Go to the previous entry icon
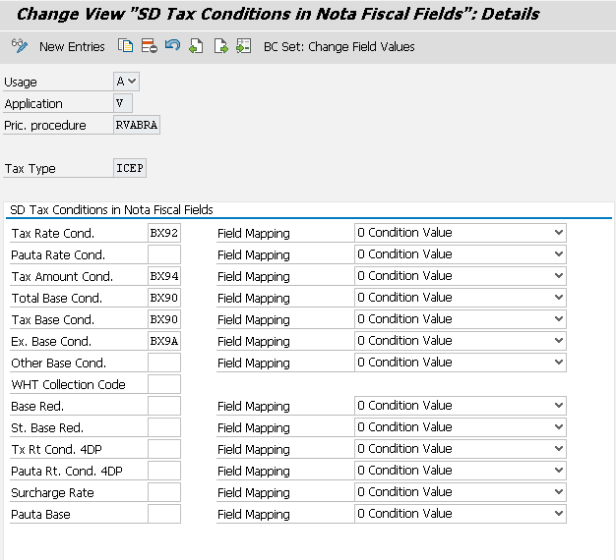This screenshot has height=560, width=616. click(x=196, y=46)
